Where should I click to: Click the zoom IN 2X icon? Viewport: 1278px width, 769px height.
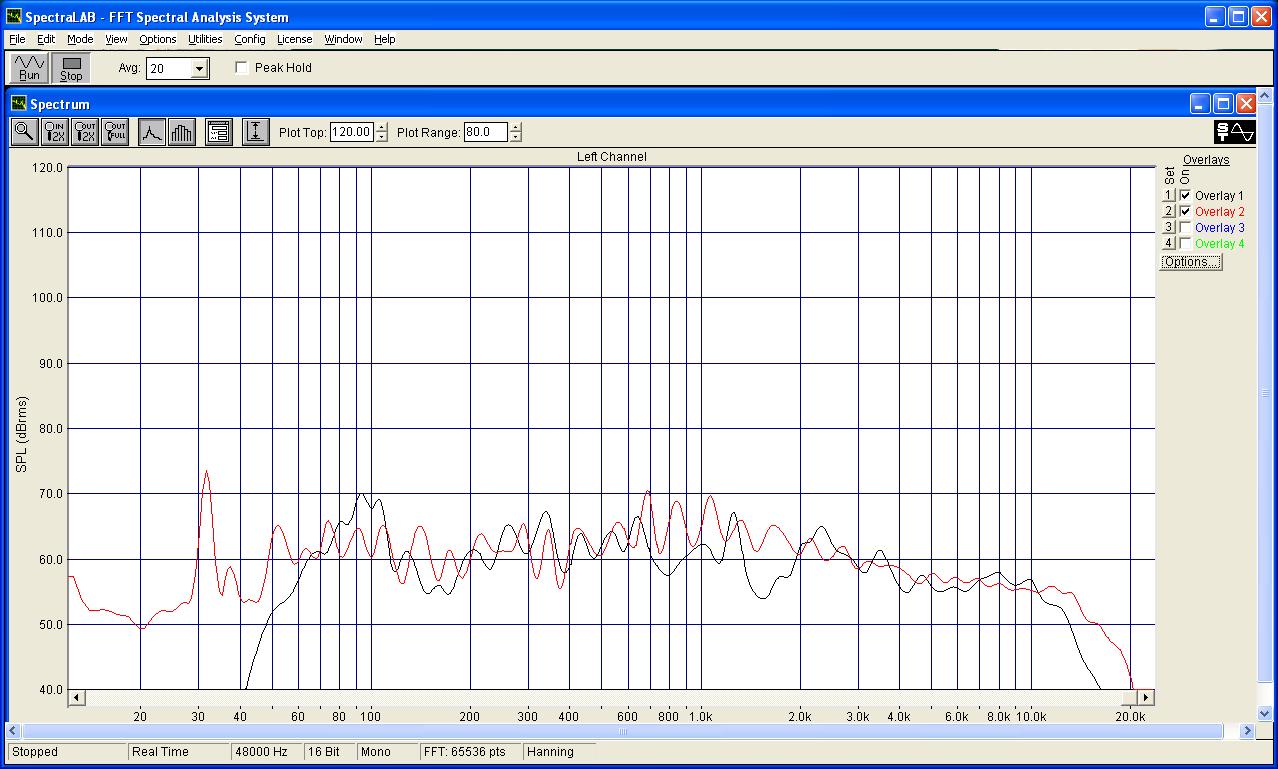[x=55, y=132]
